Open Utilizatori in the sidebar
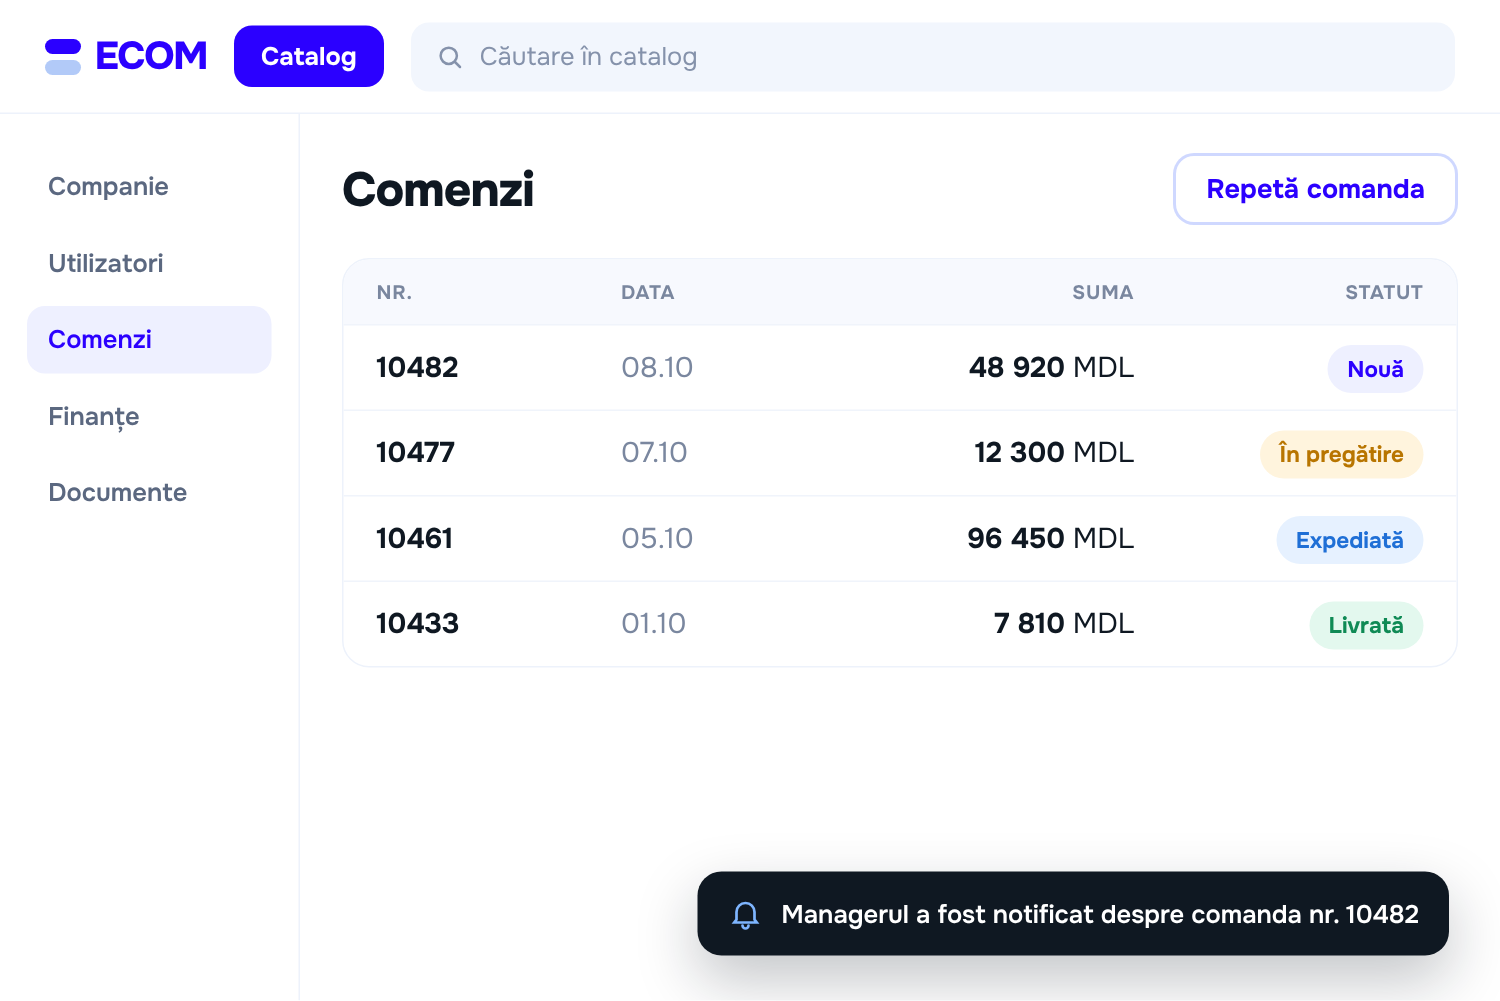 point(149,264)
